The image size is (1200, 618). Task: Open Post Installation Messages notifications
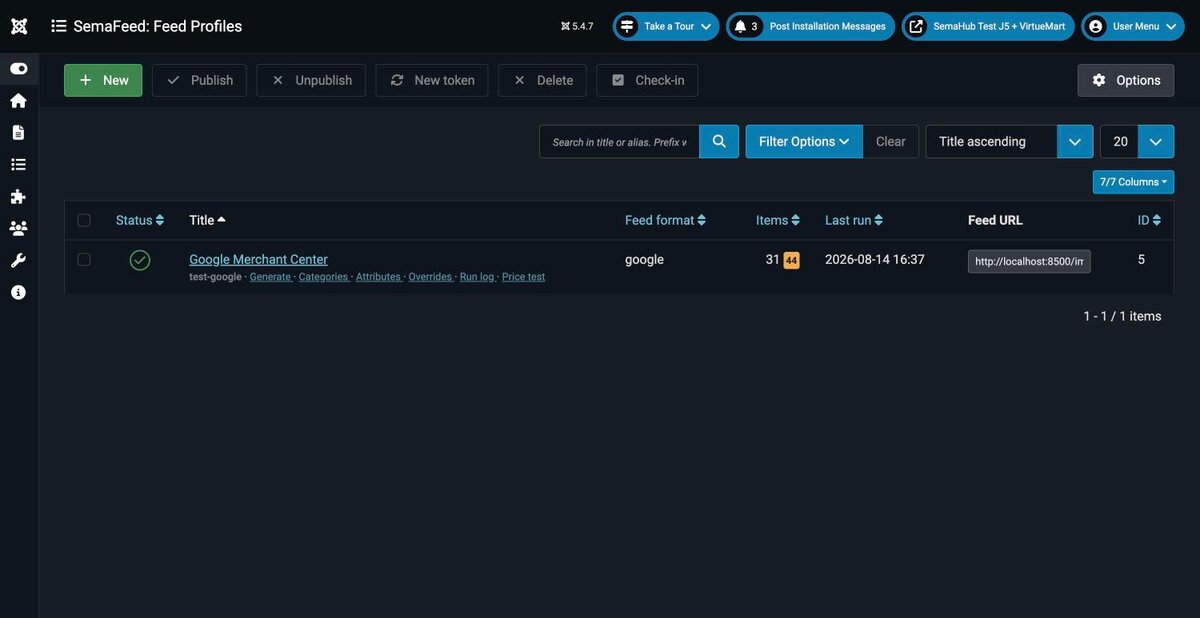pos(810,26)
